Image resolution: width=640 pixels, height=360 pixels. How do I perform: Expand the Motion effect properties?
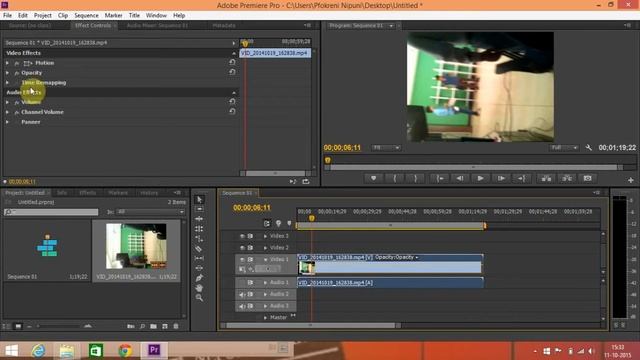coord(7,63)
